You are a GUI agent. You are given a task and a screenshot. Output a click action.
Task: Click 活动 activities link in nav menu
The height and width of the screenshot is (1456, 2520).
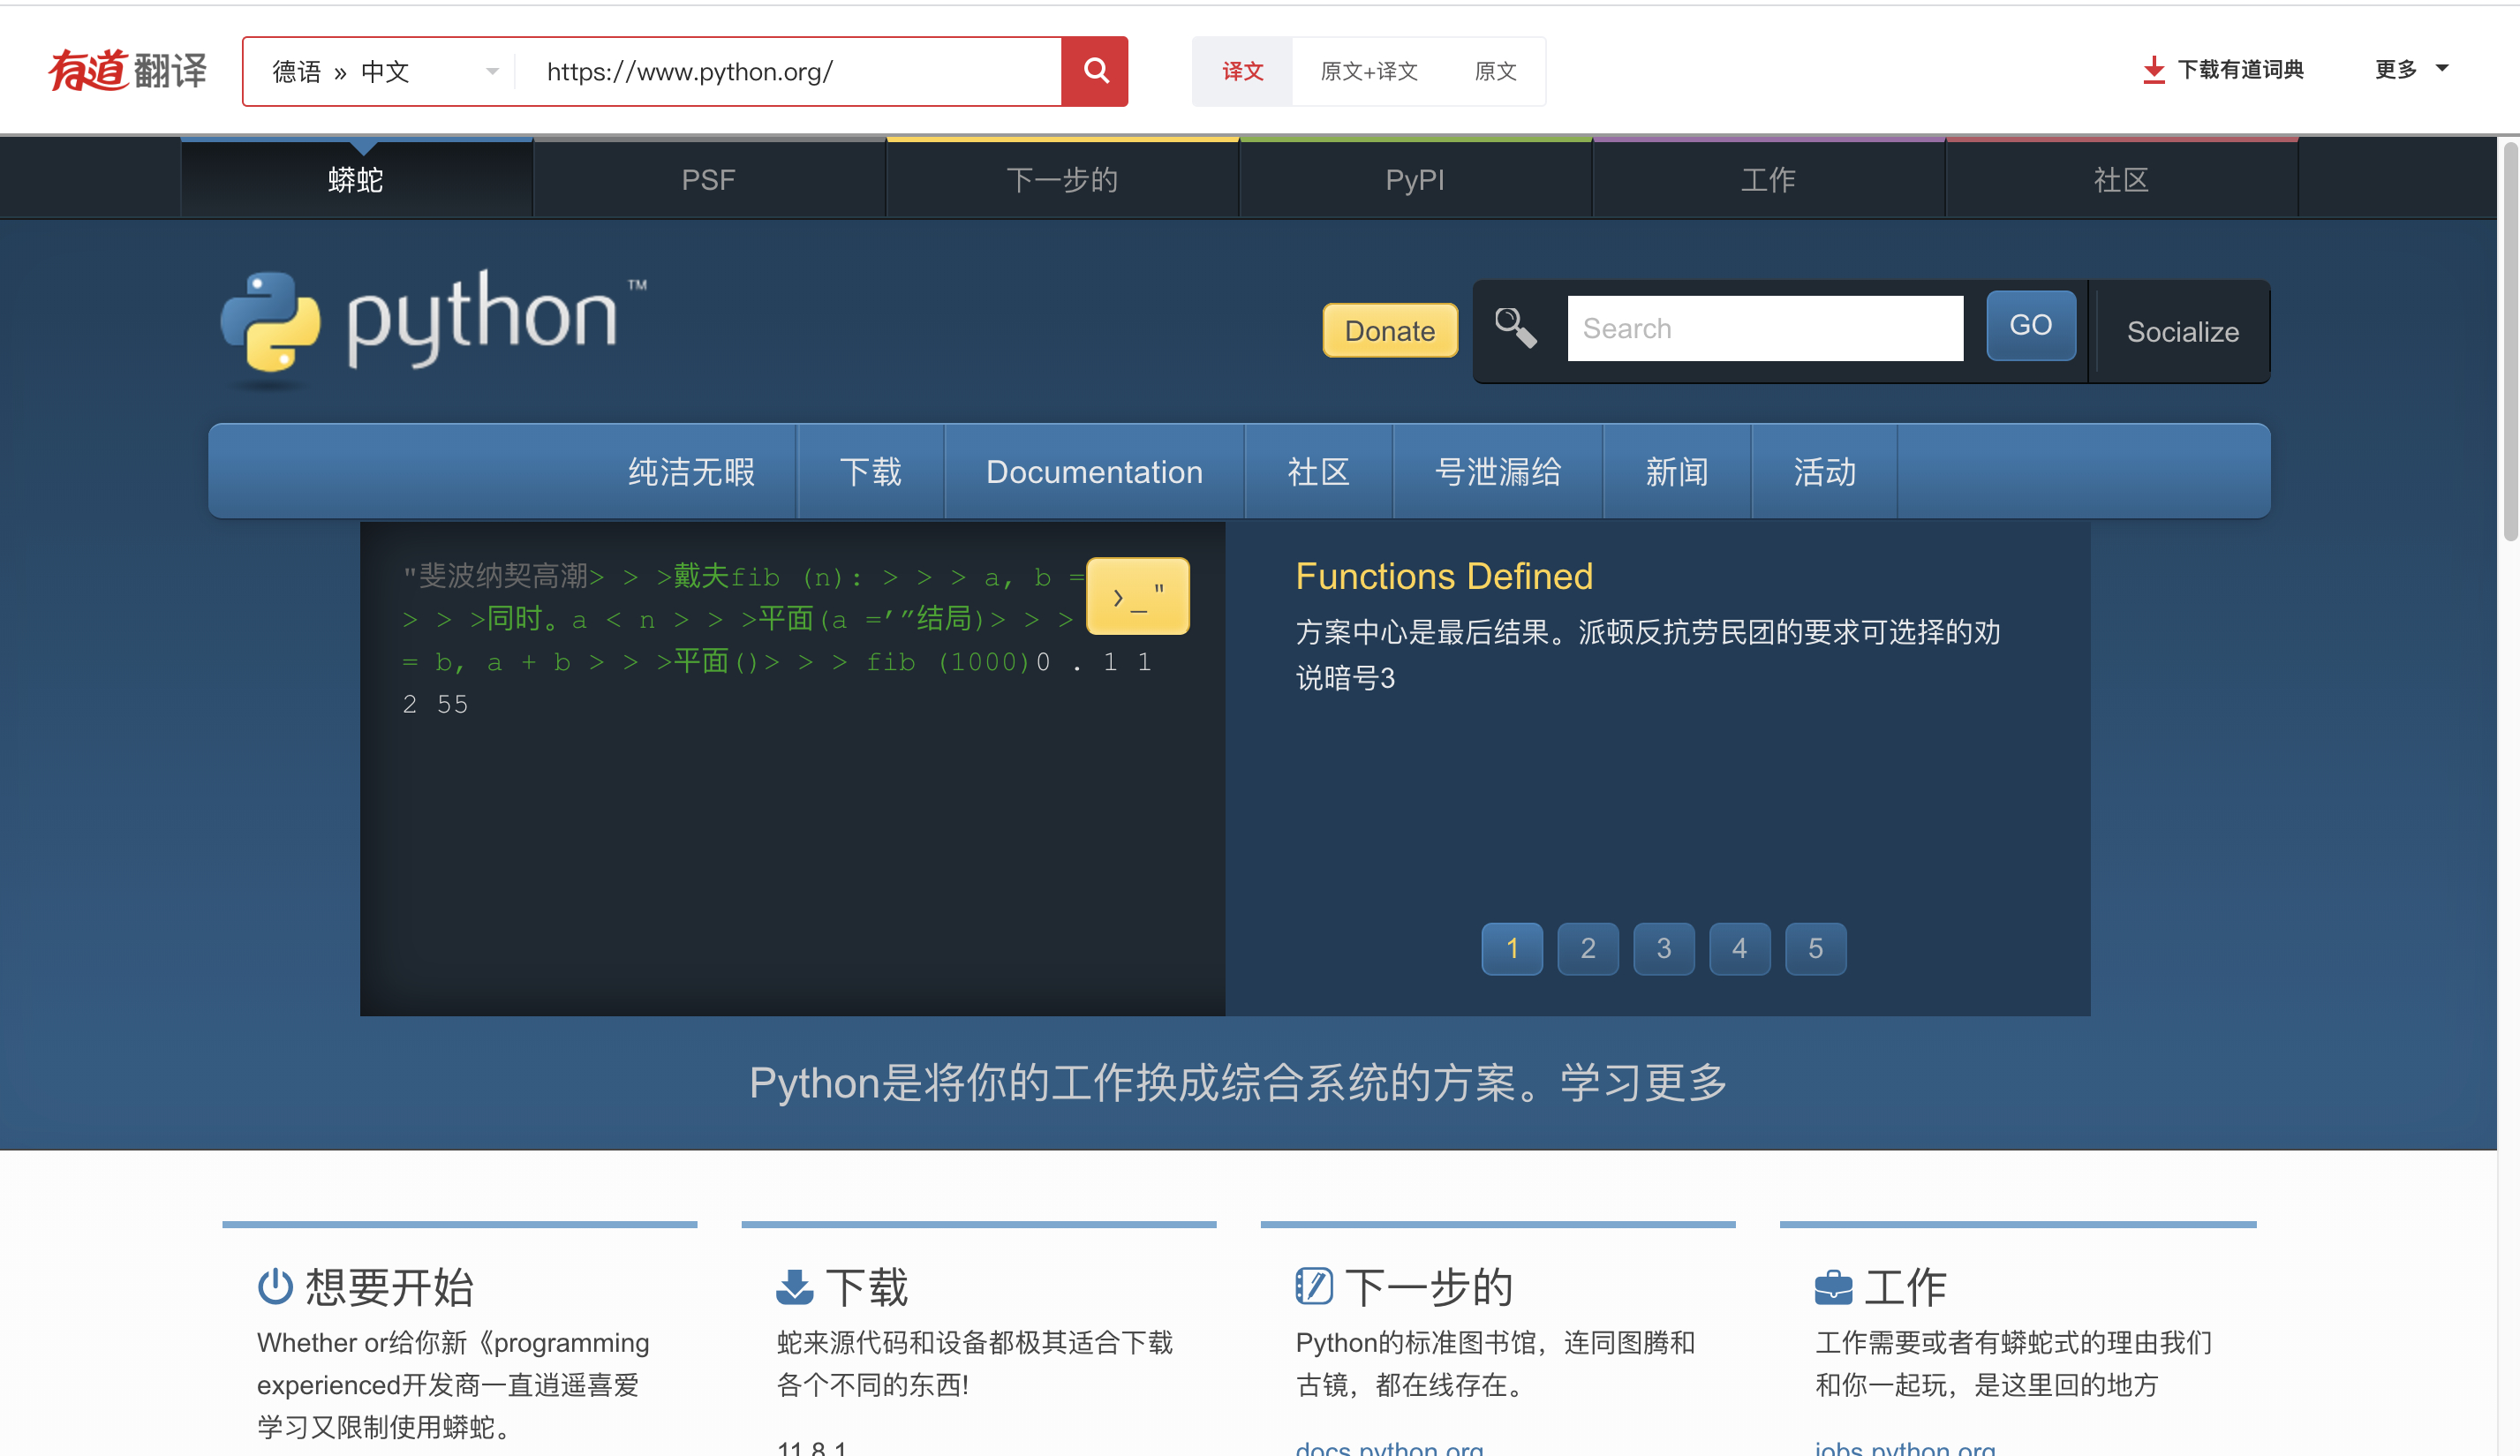1825,472
